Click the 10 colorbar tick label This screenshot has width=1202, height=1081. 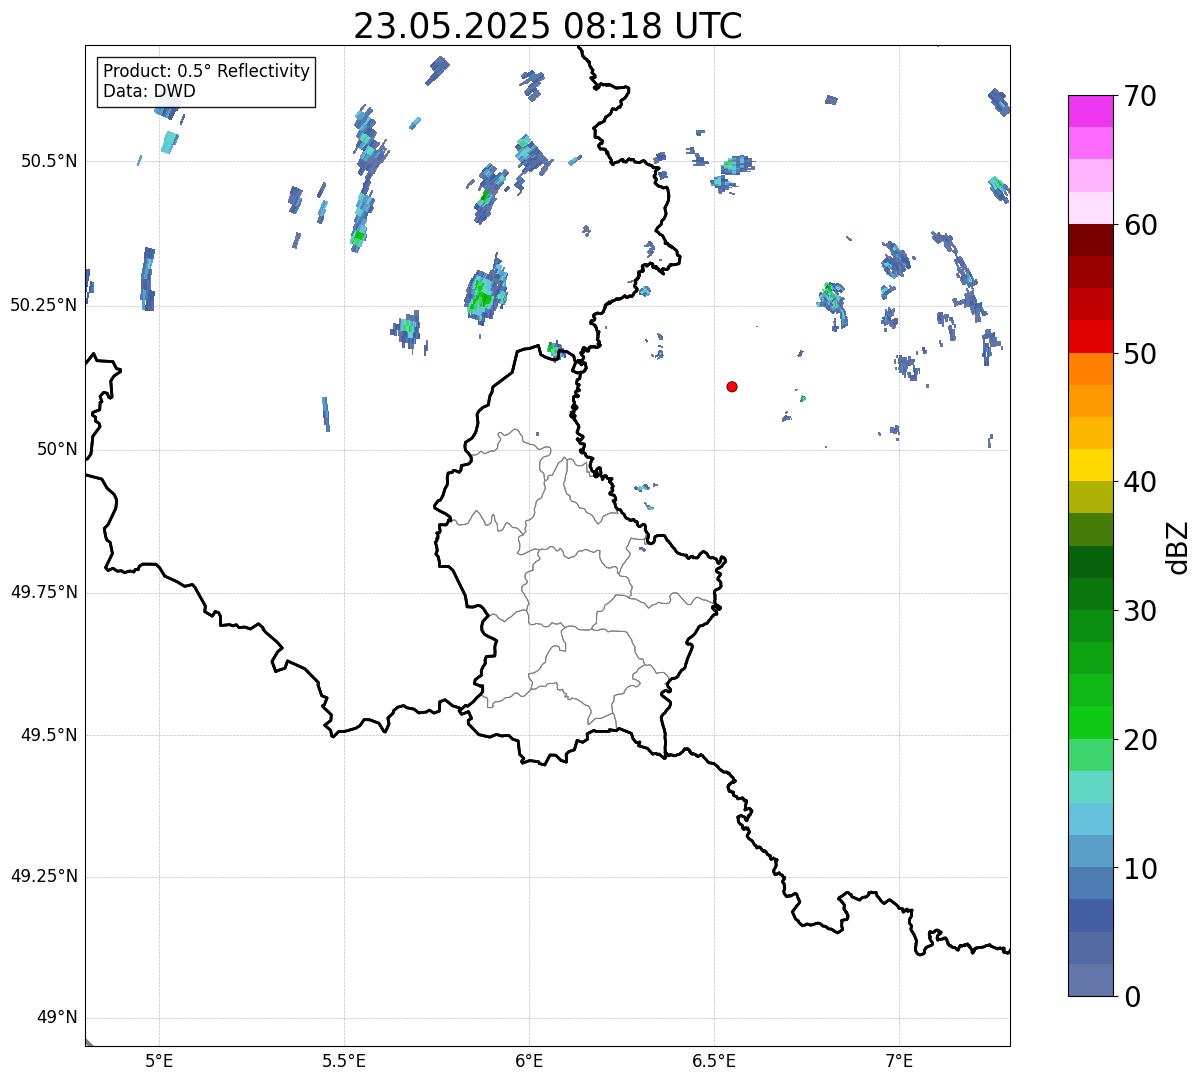click(x=1140, y=869)
